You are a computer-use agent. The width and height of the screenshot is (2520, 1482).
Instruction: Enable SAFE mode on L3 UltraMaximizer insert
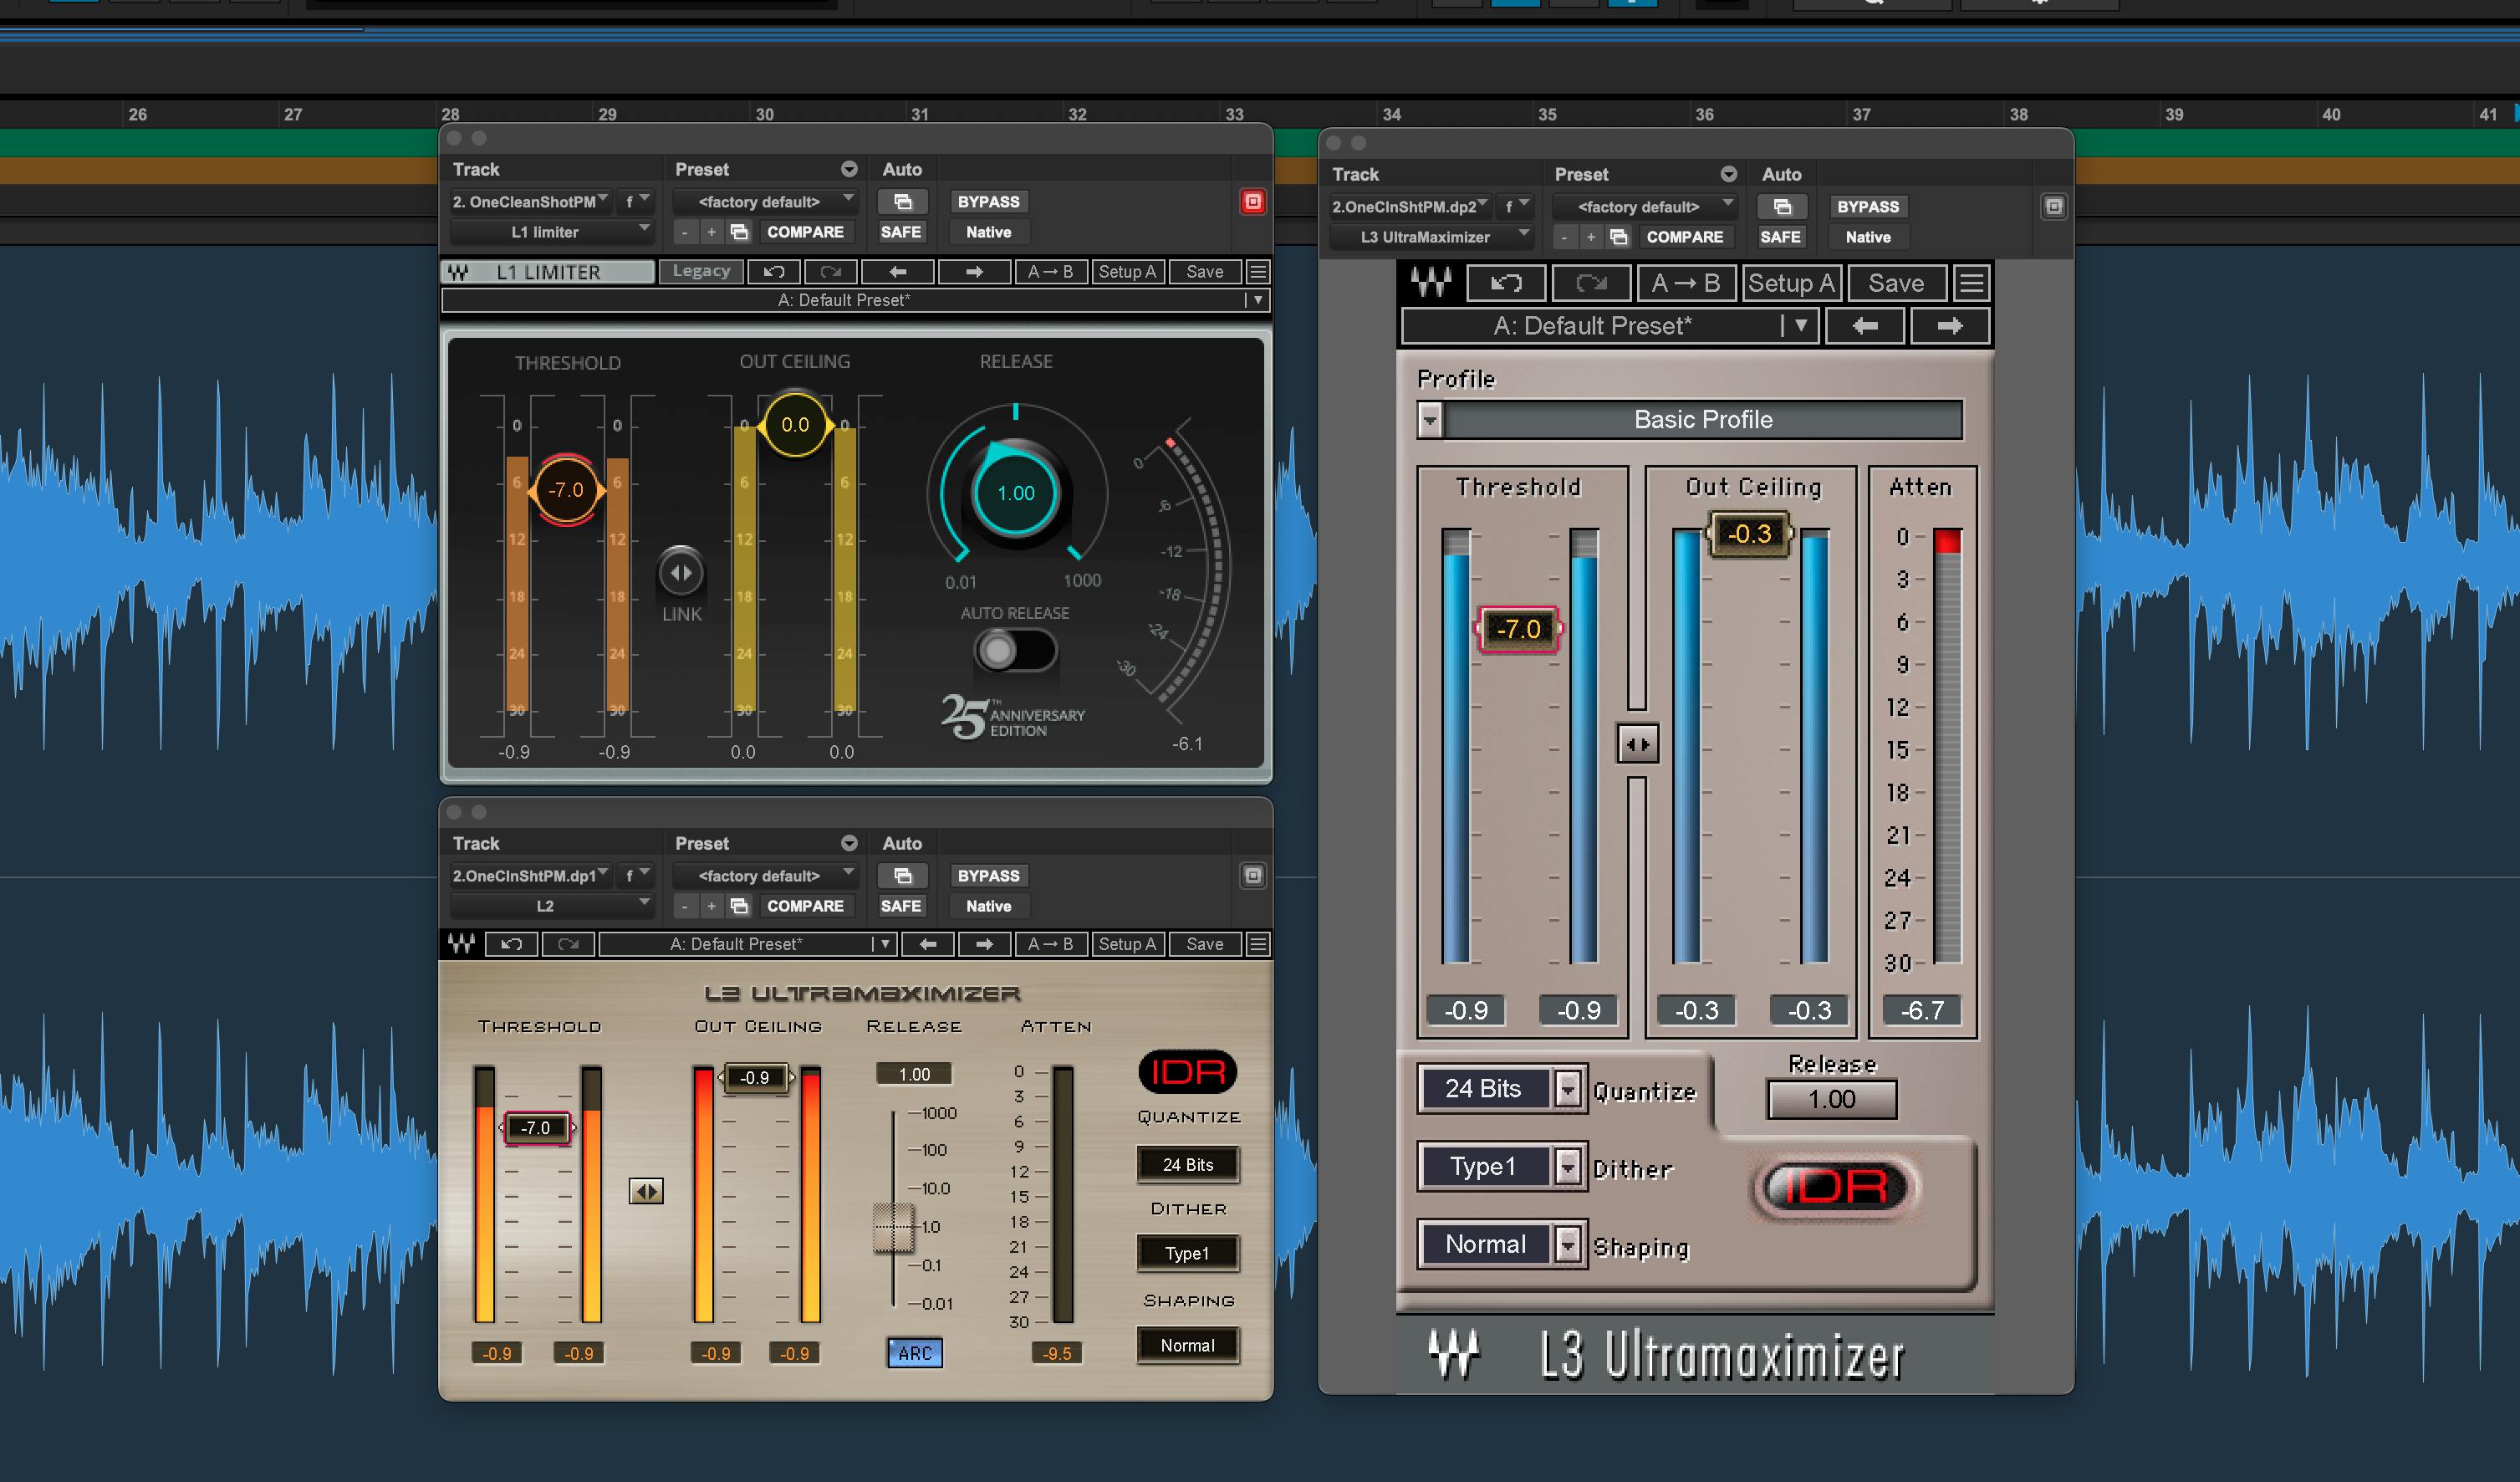tap(1781, 237)
